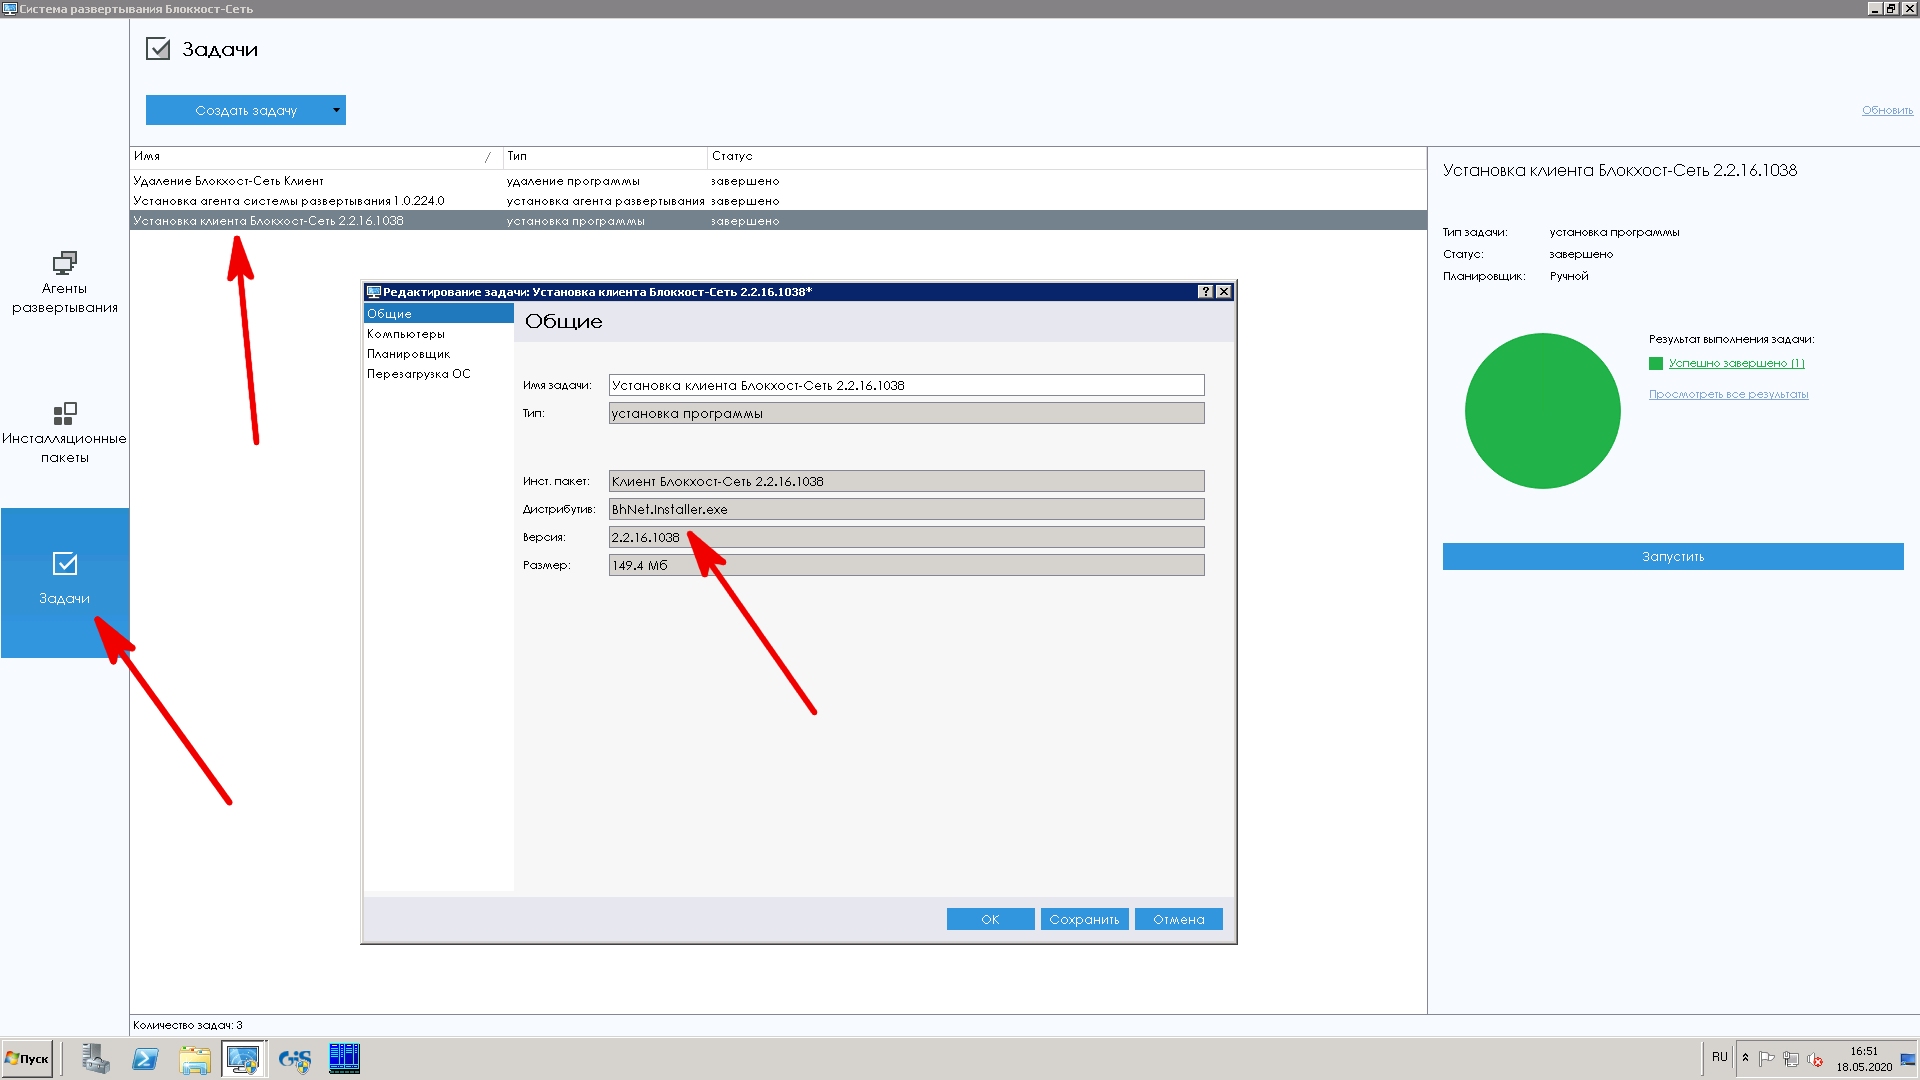Image resolution: width=1920 pixels, height=1080 pixels.
Task: Sort tasks by the Имя column header
Action: 316,157
